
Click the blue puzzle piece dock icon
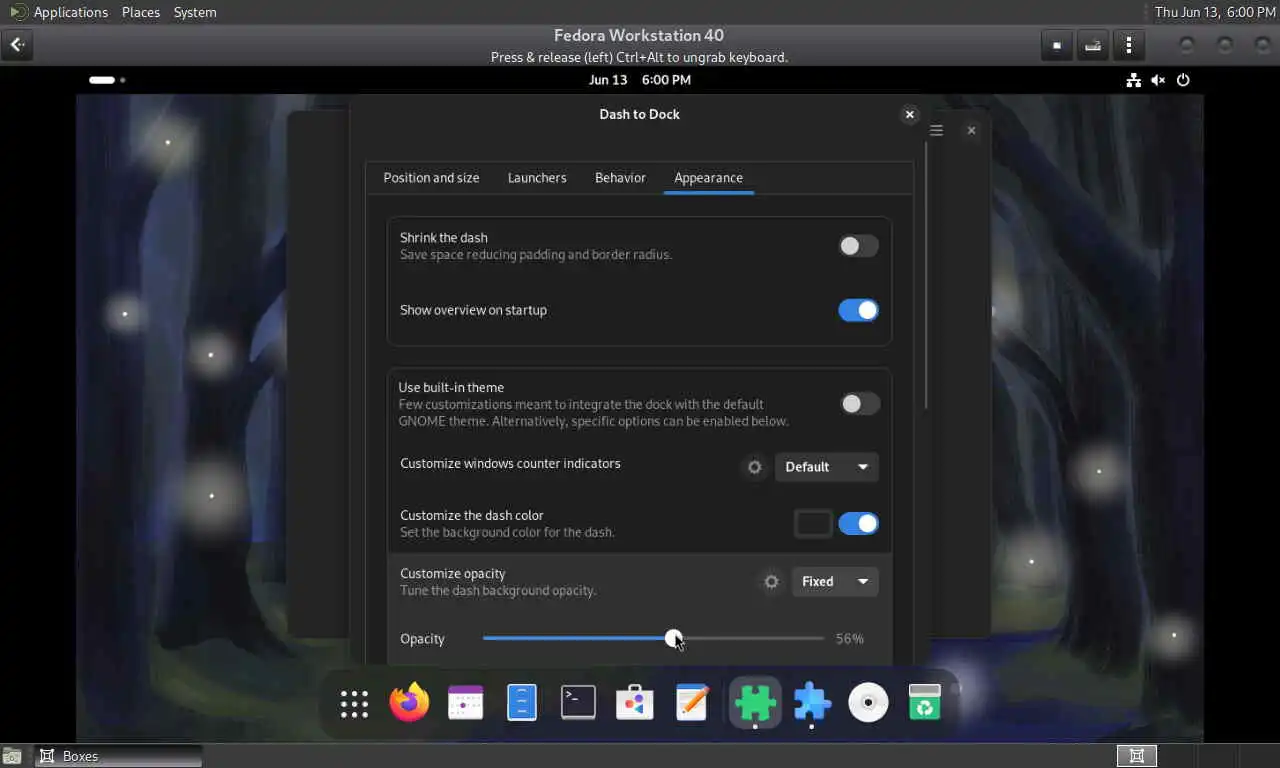[x=812, y=703]
